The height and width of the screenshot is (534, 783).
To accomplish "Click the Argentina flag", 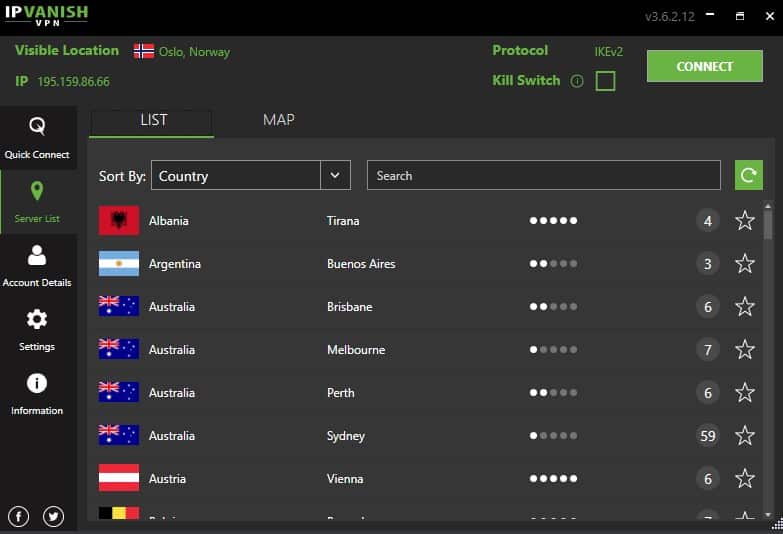I will (119, 263).
